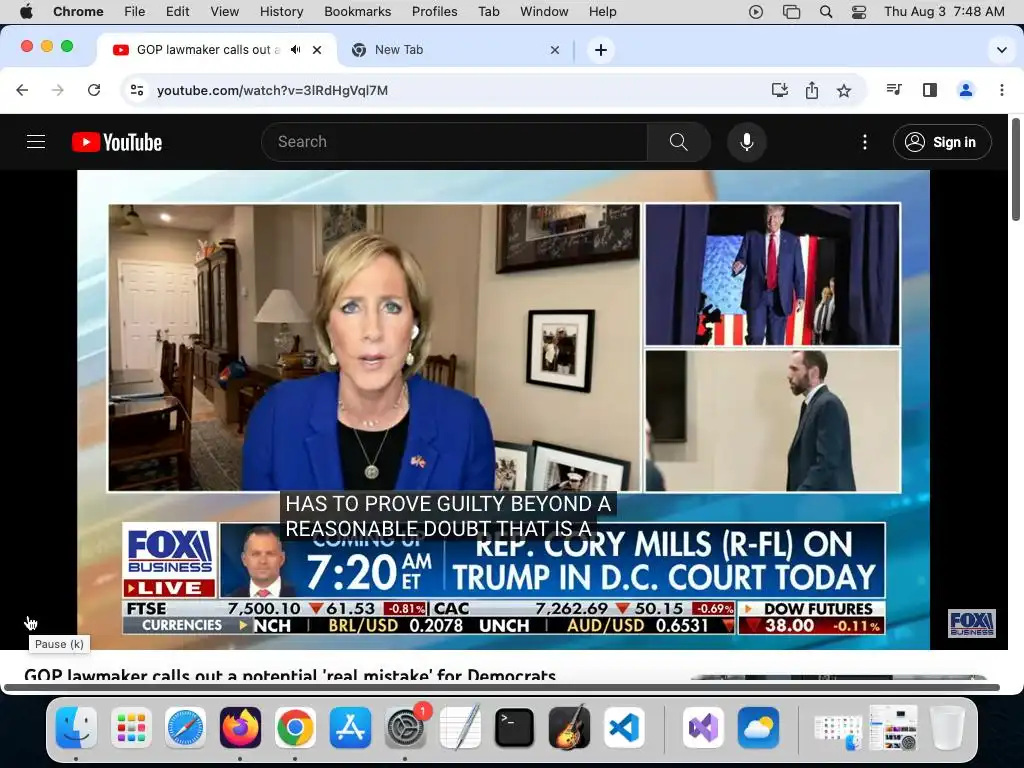
Task: Open the Profiles menu
Action: (x=434, y=12)
